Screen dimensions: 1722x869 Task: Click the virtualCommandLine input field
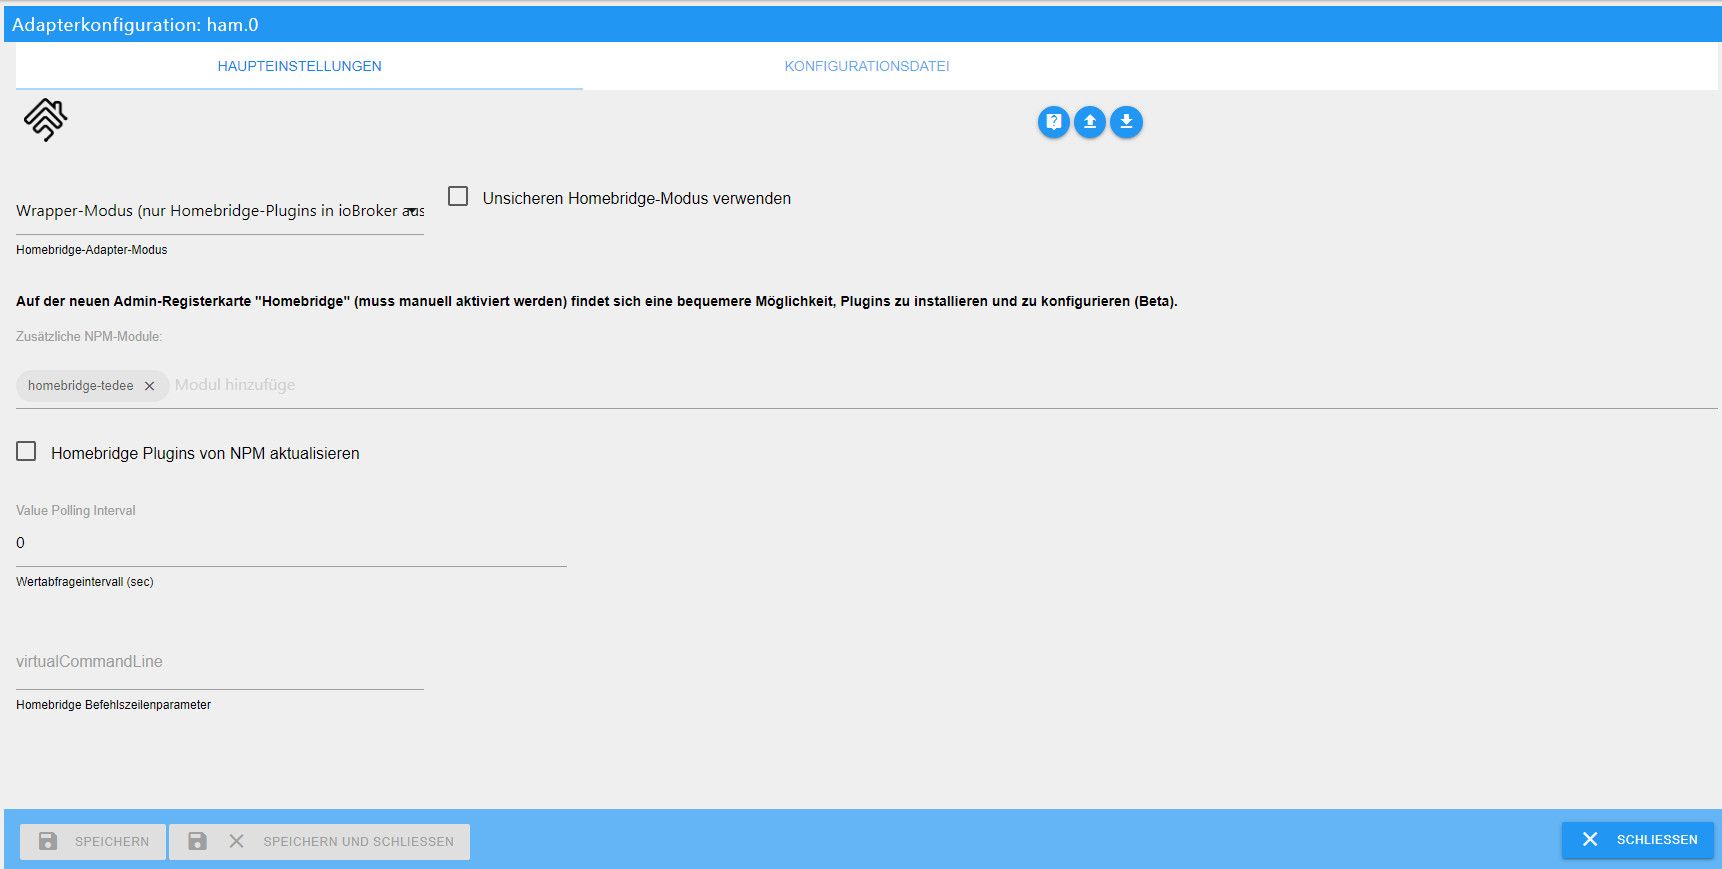(220, 662)
